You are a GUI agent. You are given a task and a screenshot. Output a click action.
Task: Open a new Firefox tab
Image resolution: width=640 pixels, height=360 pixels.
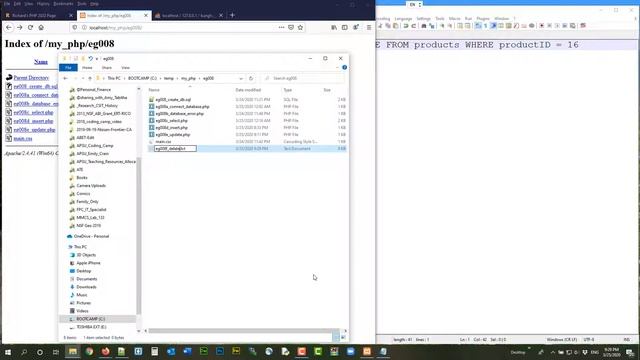point(232,15)
